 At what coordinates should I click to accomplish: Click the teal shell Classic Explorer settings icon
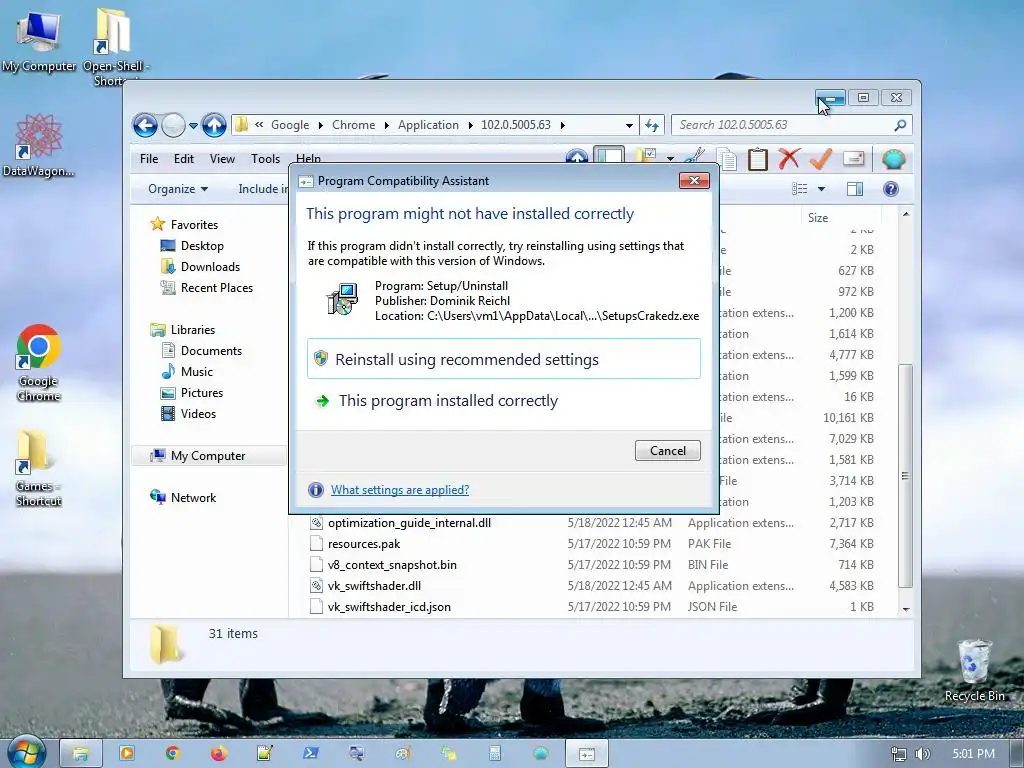pyautogui.click(x=893, y=159)
